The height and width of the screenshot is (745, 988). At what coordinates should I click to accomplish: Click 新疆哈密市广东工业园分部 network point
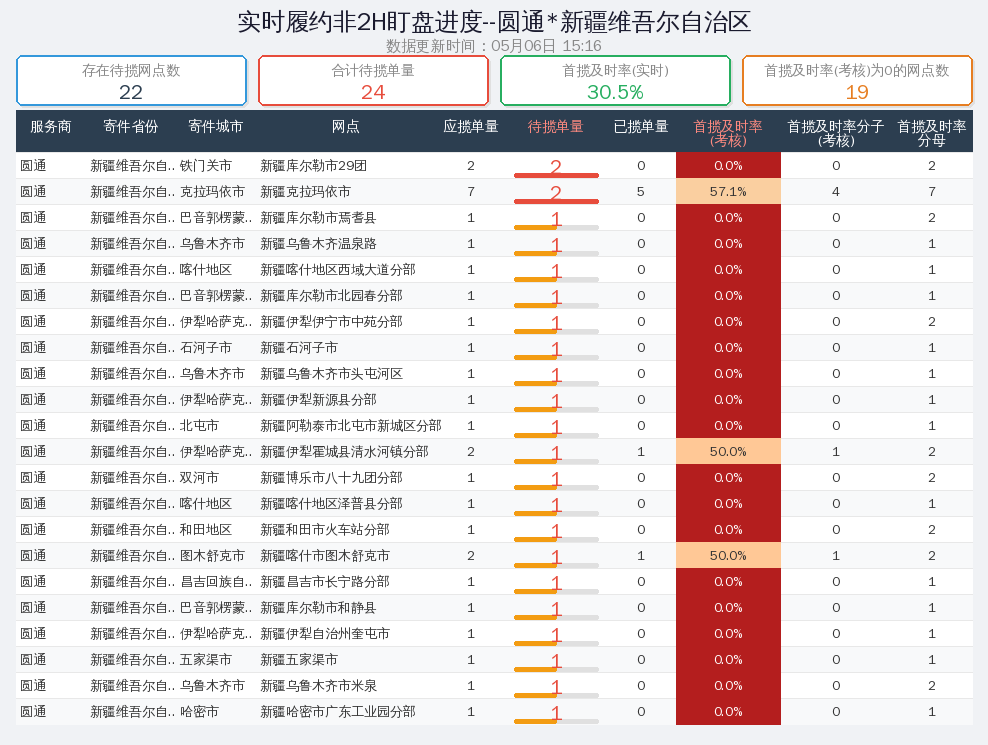pos(338,712)
